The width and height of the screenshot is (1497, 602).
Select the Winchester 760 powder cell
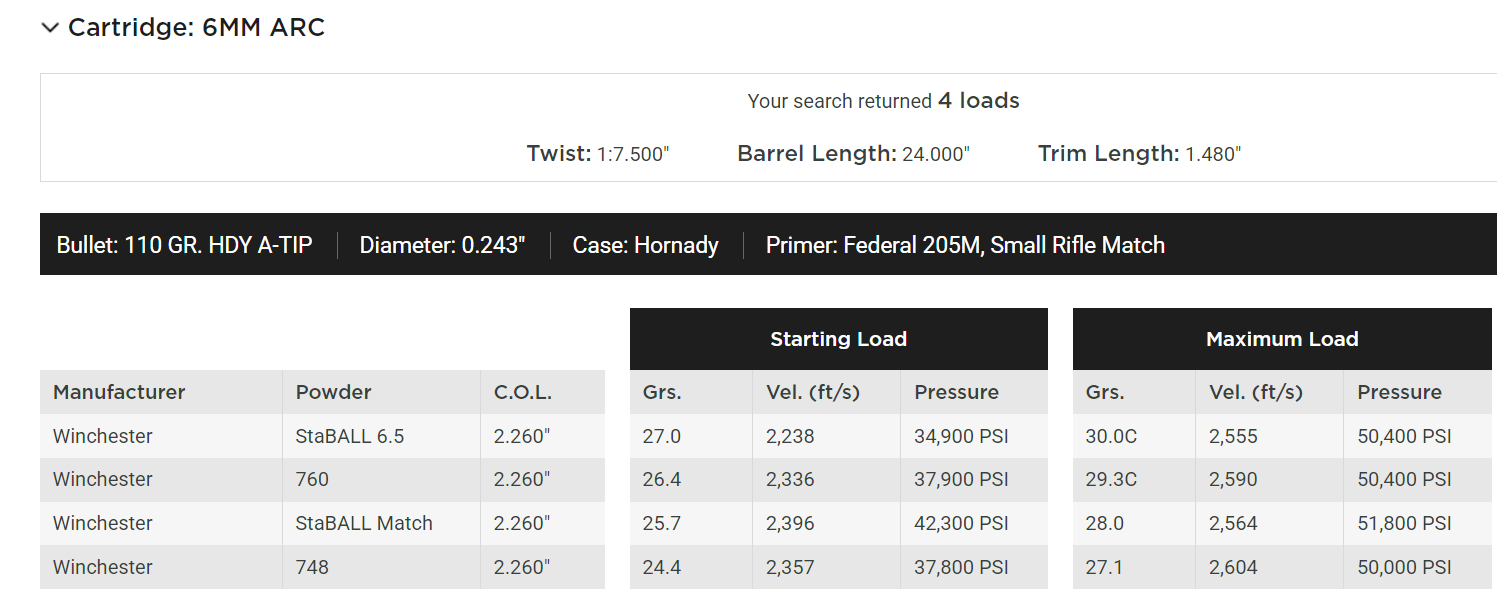point(312,479)
